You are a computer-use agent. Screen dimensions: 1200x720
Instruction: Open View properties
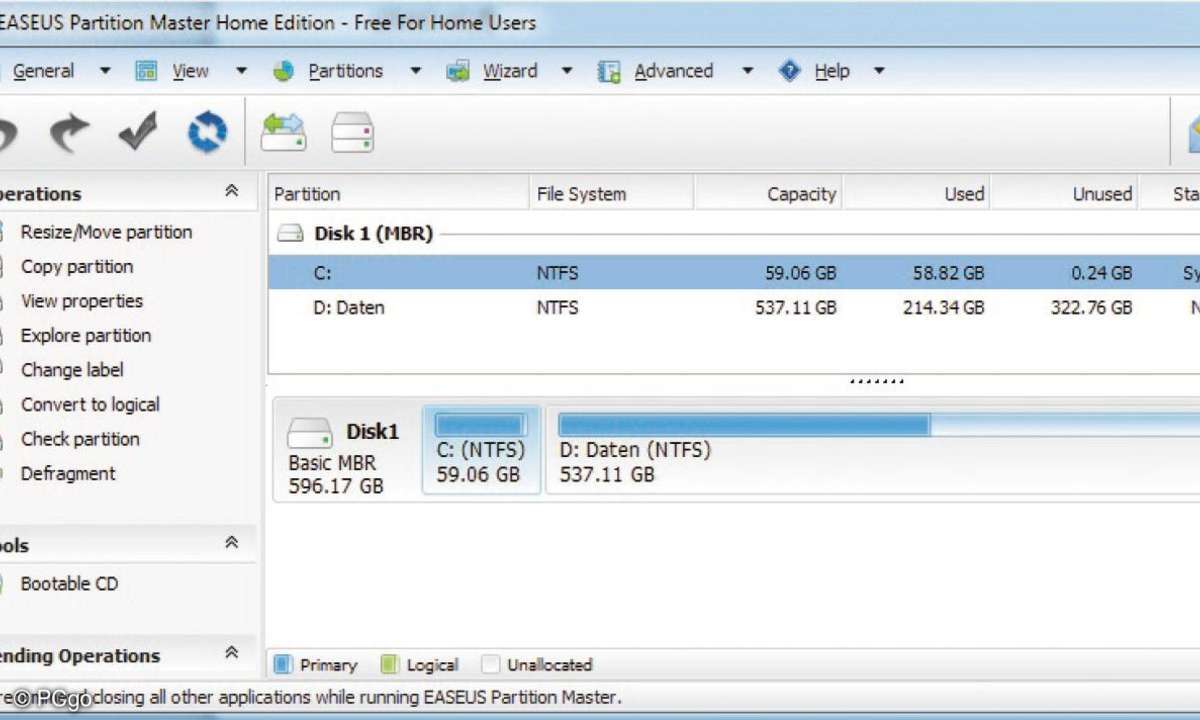pos(82,301)
